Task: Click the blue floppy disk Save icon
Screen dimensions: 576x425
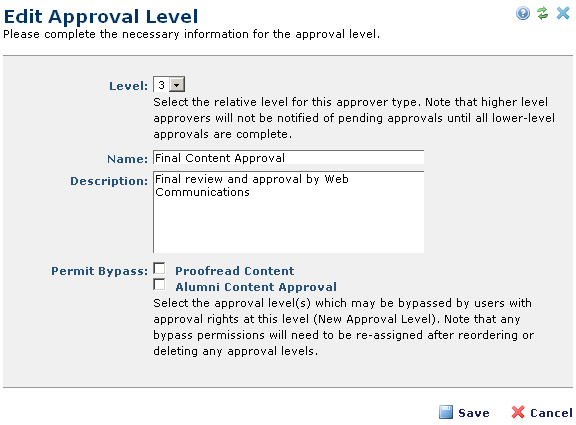Action: click(446, 412)
